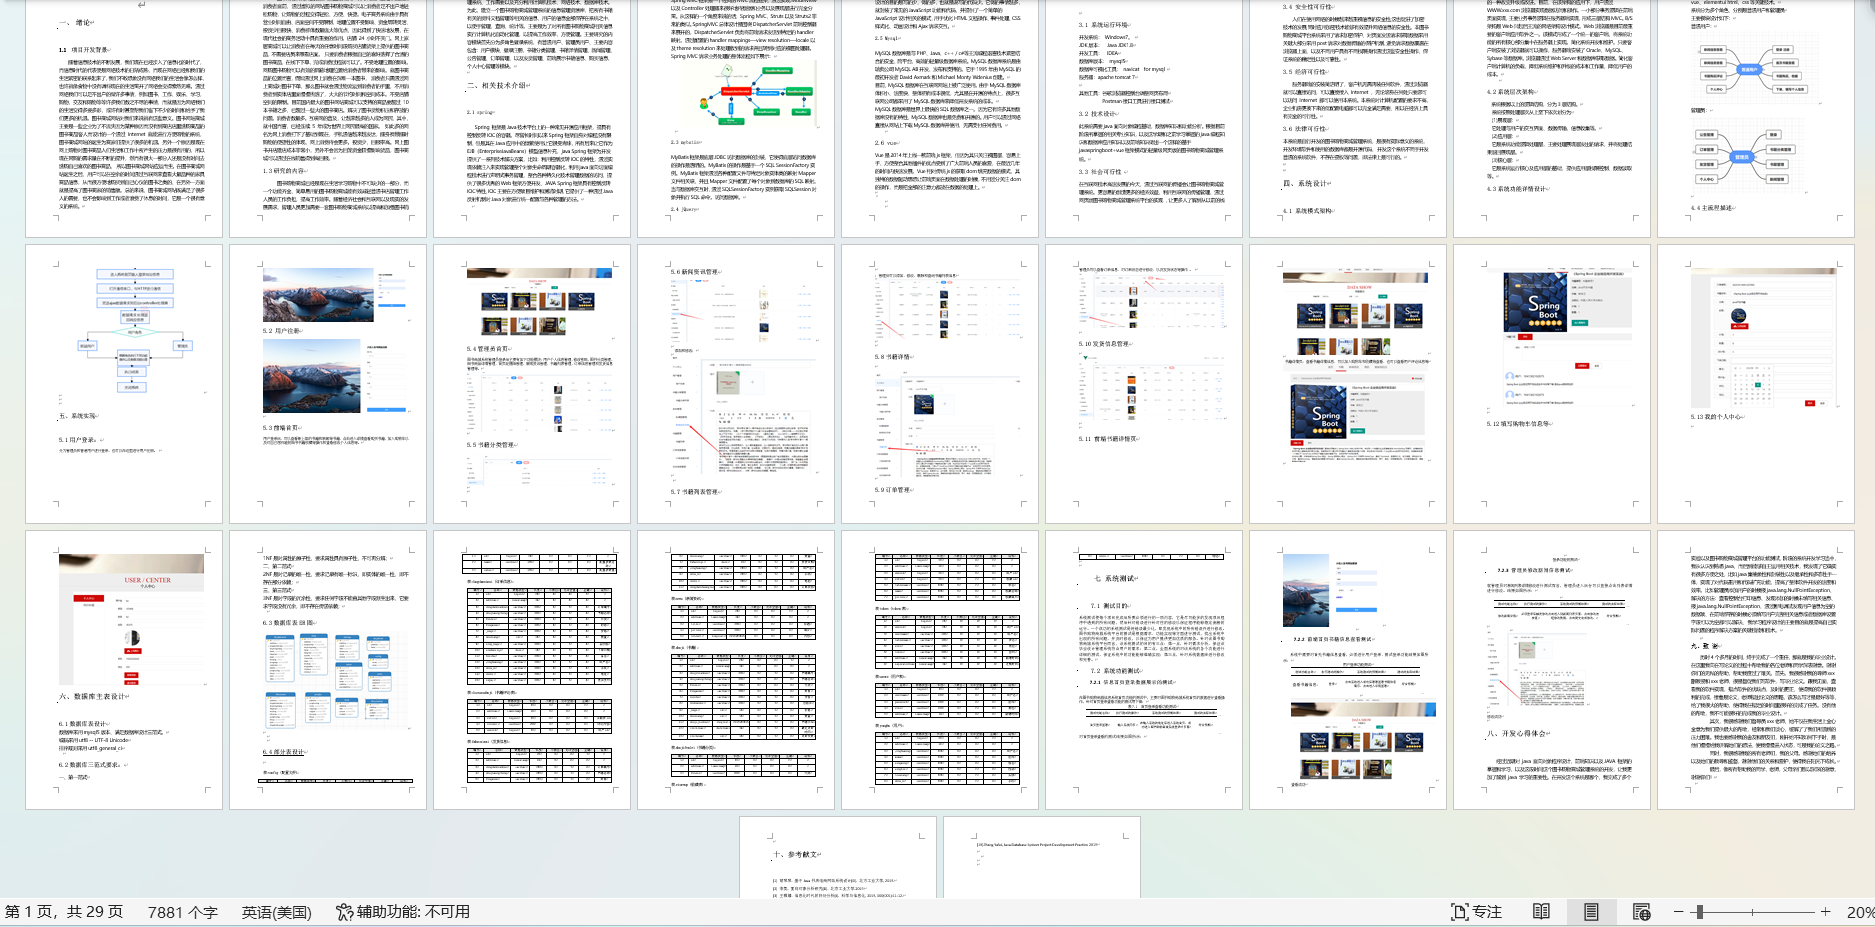
Task: Select page with '5.12 填写购物车信息等'
Action: pos(1552,384)
